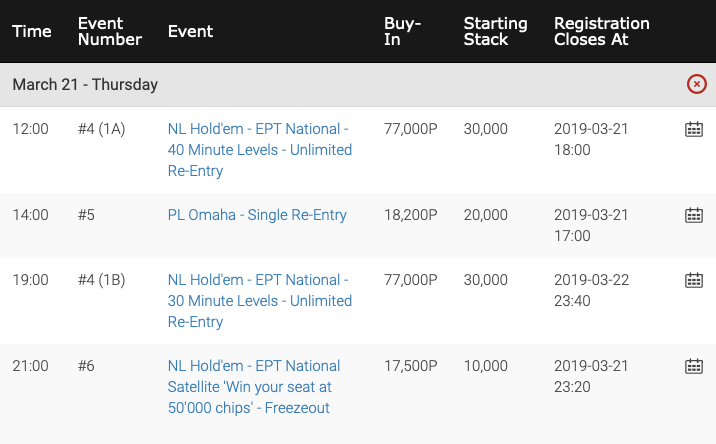Click the Time column header
The image size is (716, 444).
tap(32, 32)
